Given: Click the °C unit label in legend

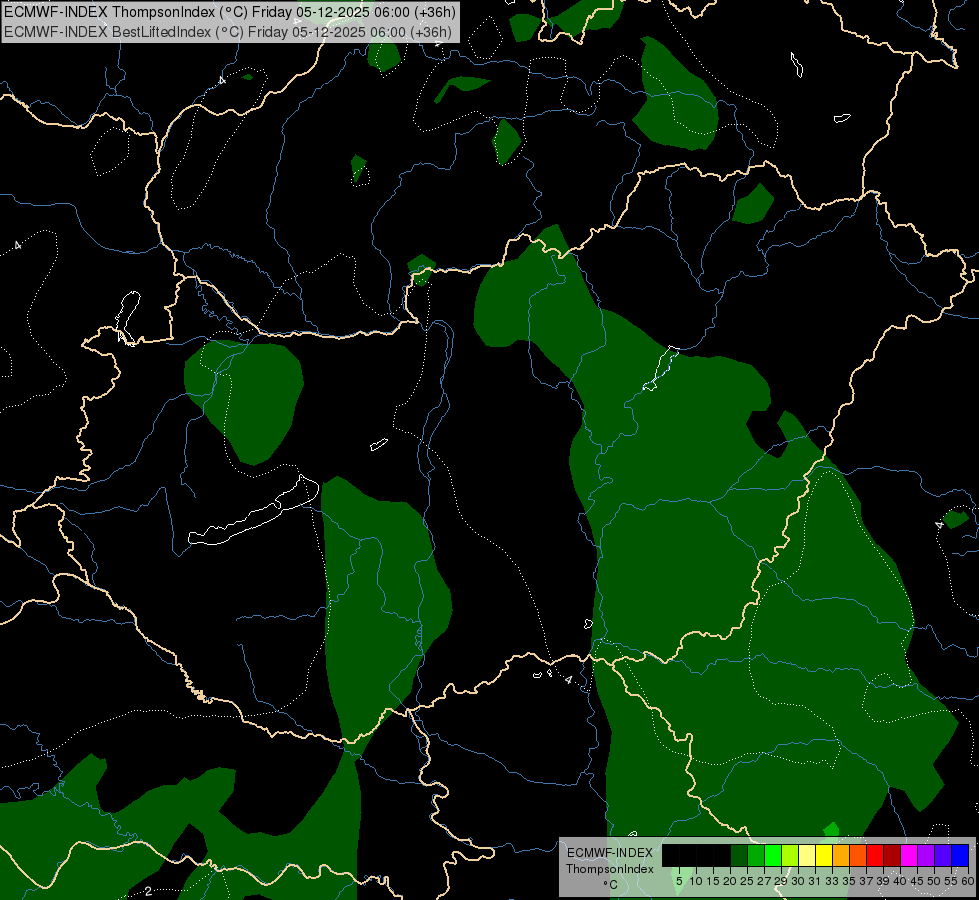Looking at the screenshot, I should pos(609,884).
